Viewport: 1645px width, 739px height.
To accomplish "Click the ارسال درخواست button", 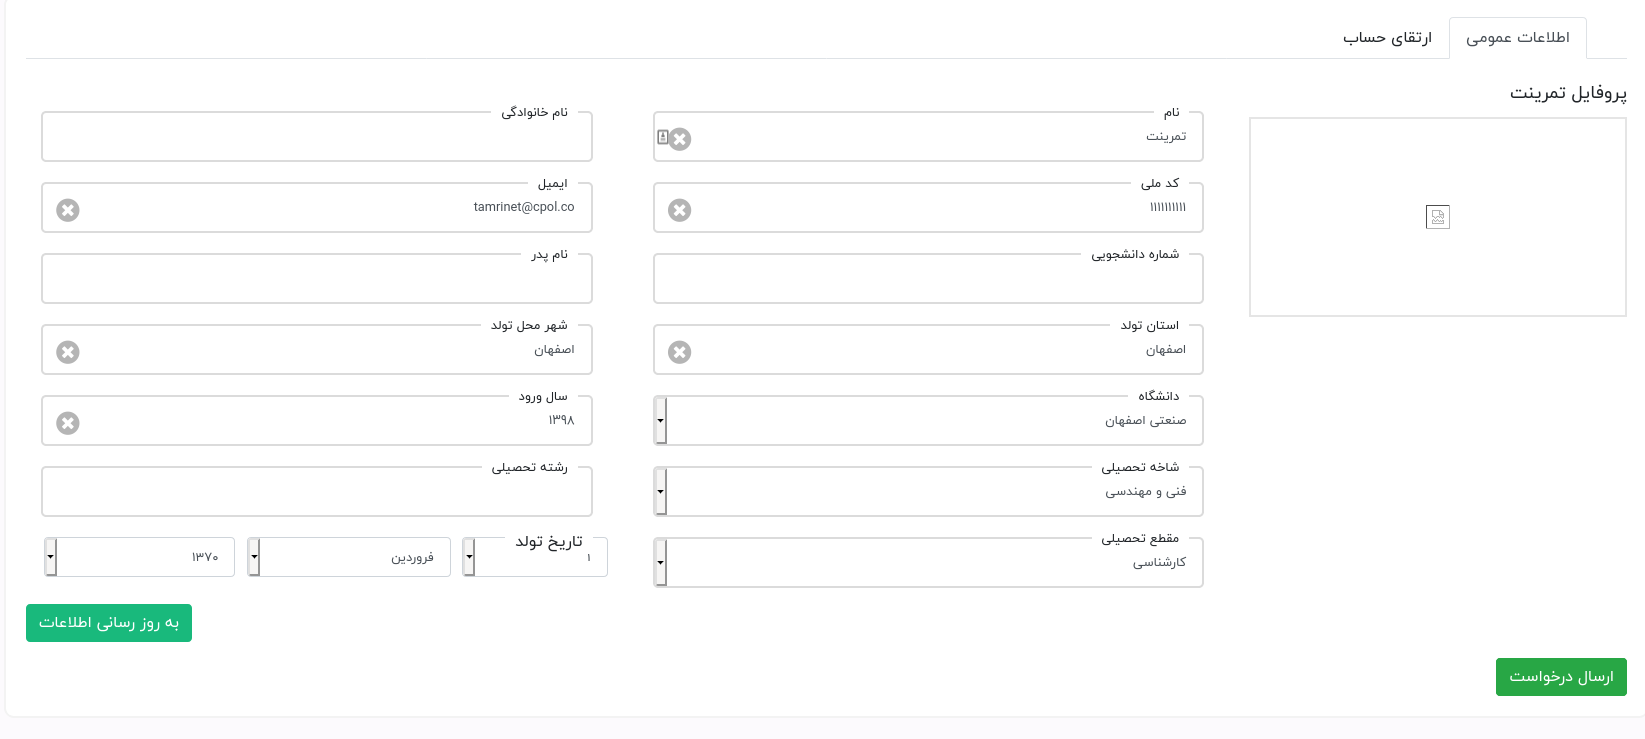I will pyautogui.click(x=1561, y=677).
